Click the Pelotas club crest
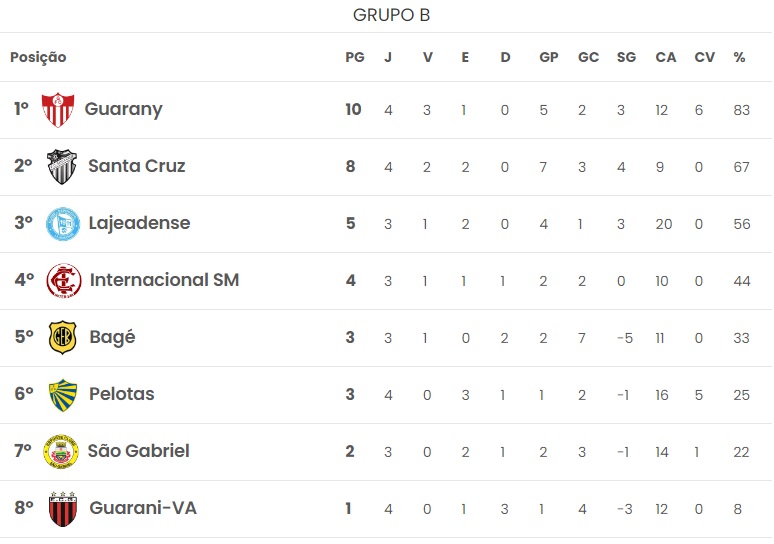The width and height of the screenshot is (774, 544). [x=63, y=395]
